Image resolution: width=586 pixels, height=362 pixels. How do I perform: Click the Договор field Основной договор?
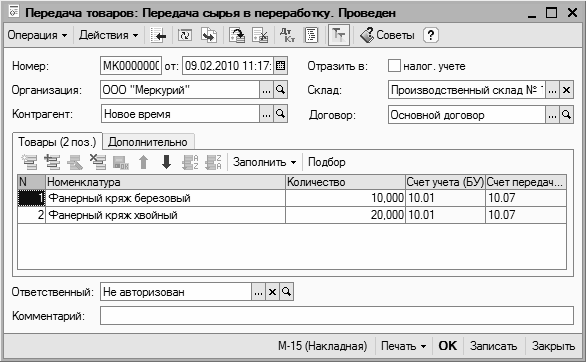(466, 115)
